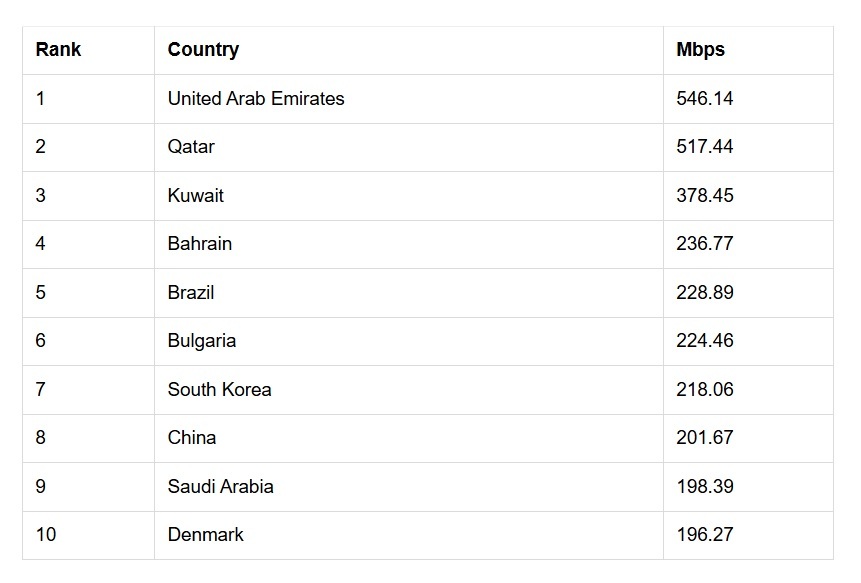The image size is (861, 583).
Task: Select the Bulgaria country cell
Action: (x=202, y=340)
